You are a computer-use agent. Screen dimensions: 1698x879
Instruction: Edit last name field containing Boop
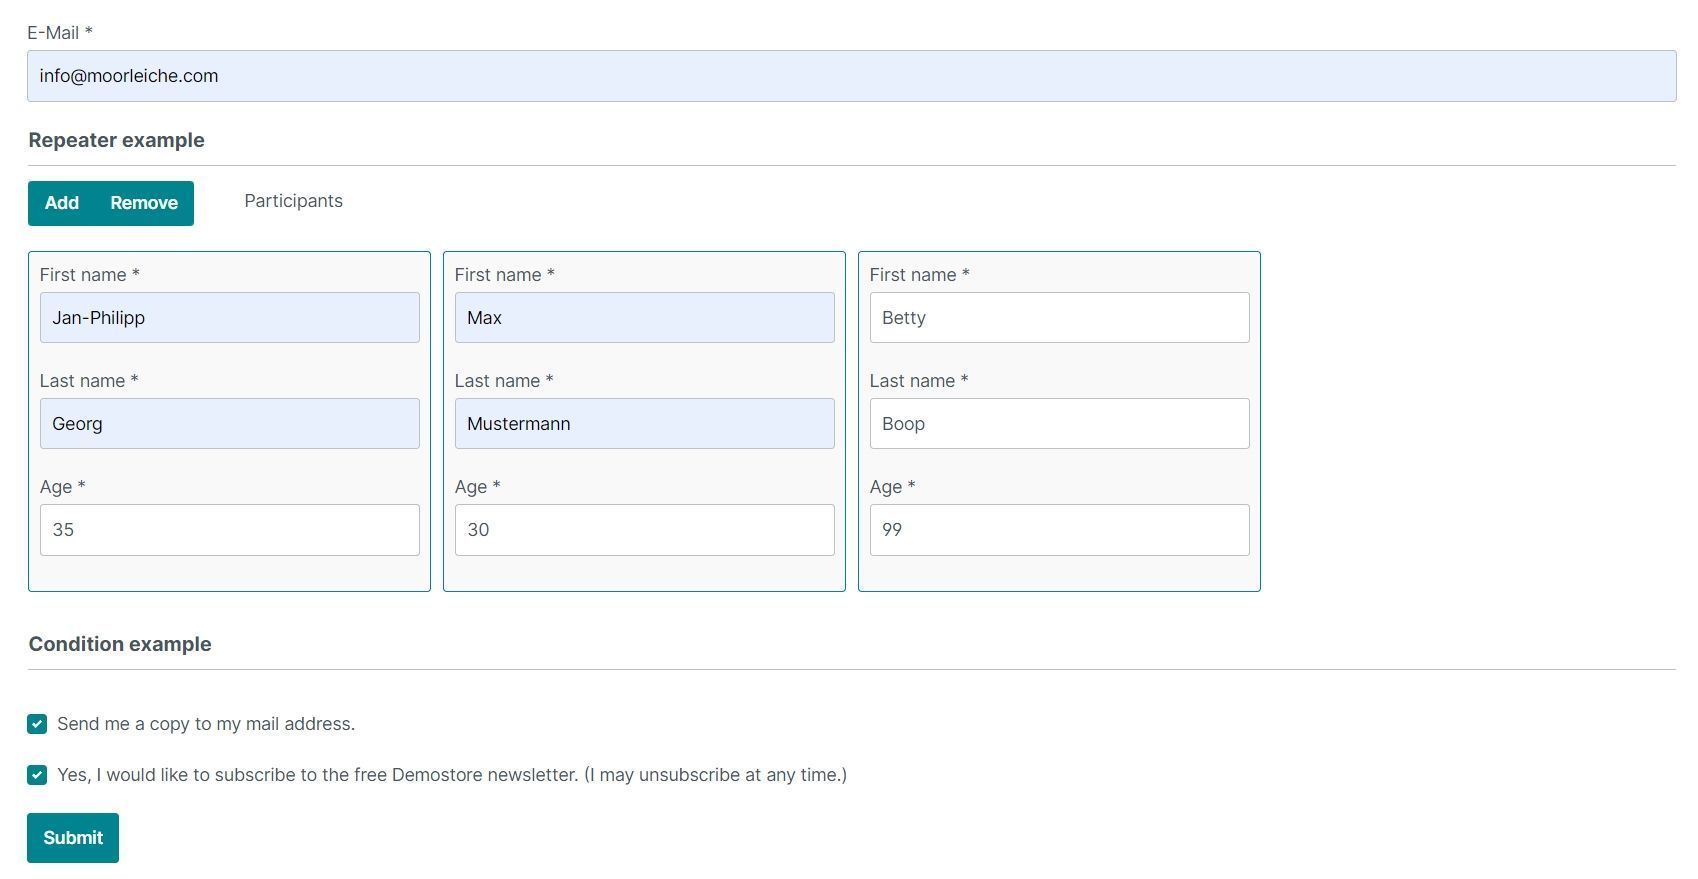1059,424
